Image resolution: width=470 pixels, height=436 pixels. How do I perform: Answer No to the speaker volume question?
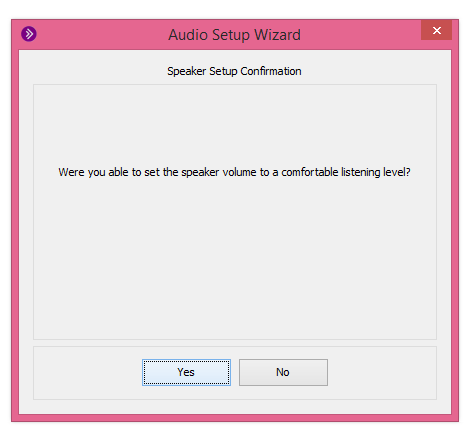pos(283,372)
